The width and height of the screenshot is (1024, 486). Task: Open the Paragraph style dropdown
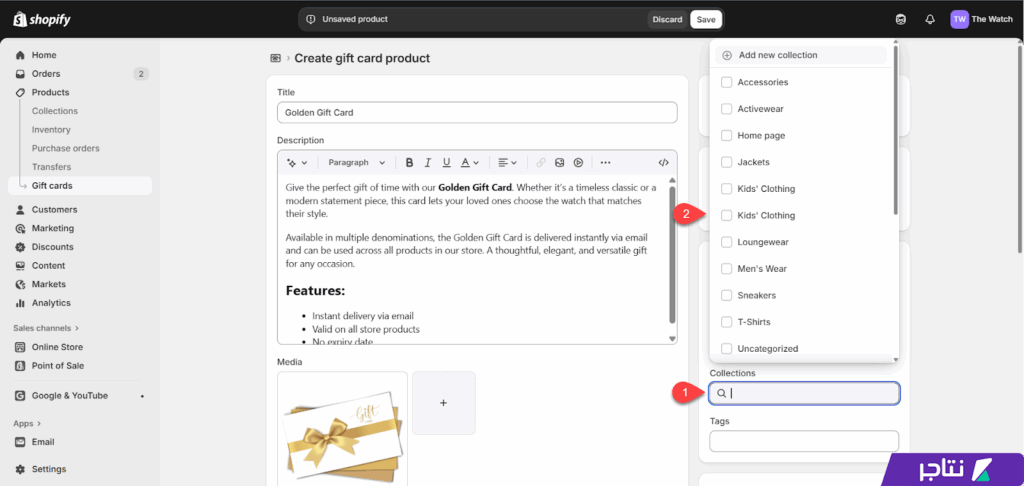click(357, 163)
